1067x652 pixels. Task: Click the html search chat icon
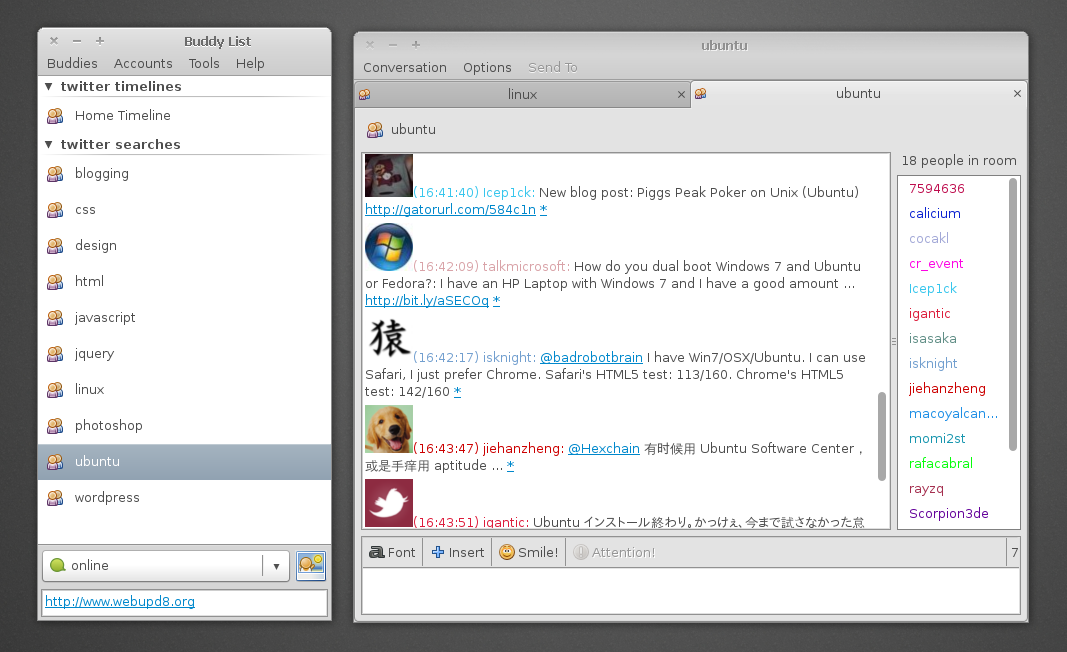pyautogui.click(x=55, y=281)
